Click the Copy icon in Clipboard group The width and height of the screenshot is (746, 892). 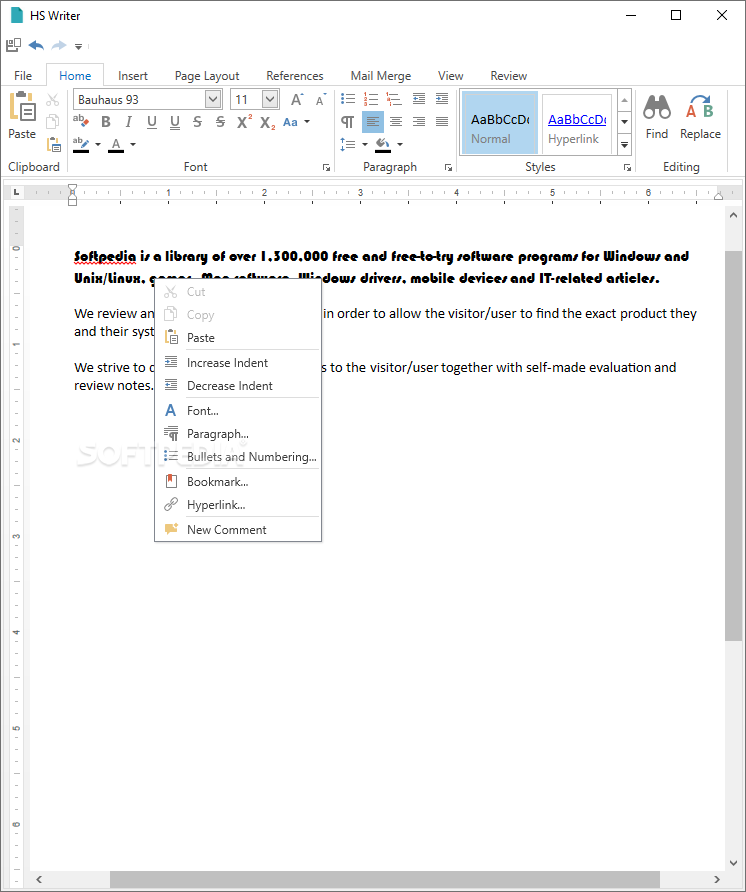pyautogui.click(x=53, y=122)
